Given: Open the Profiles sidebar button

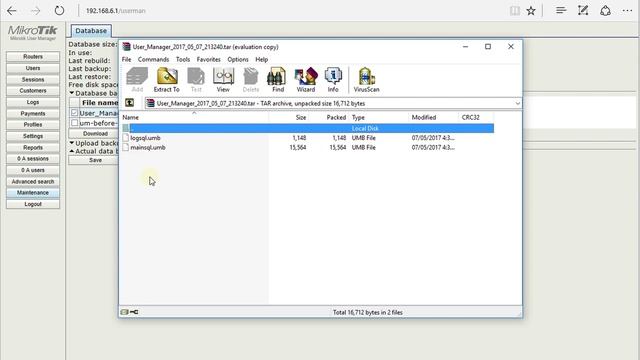Looking at the screenshot, I should (33, 124).
